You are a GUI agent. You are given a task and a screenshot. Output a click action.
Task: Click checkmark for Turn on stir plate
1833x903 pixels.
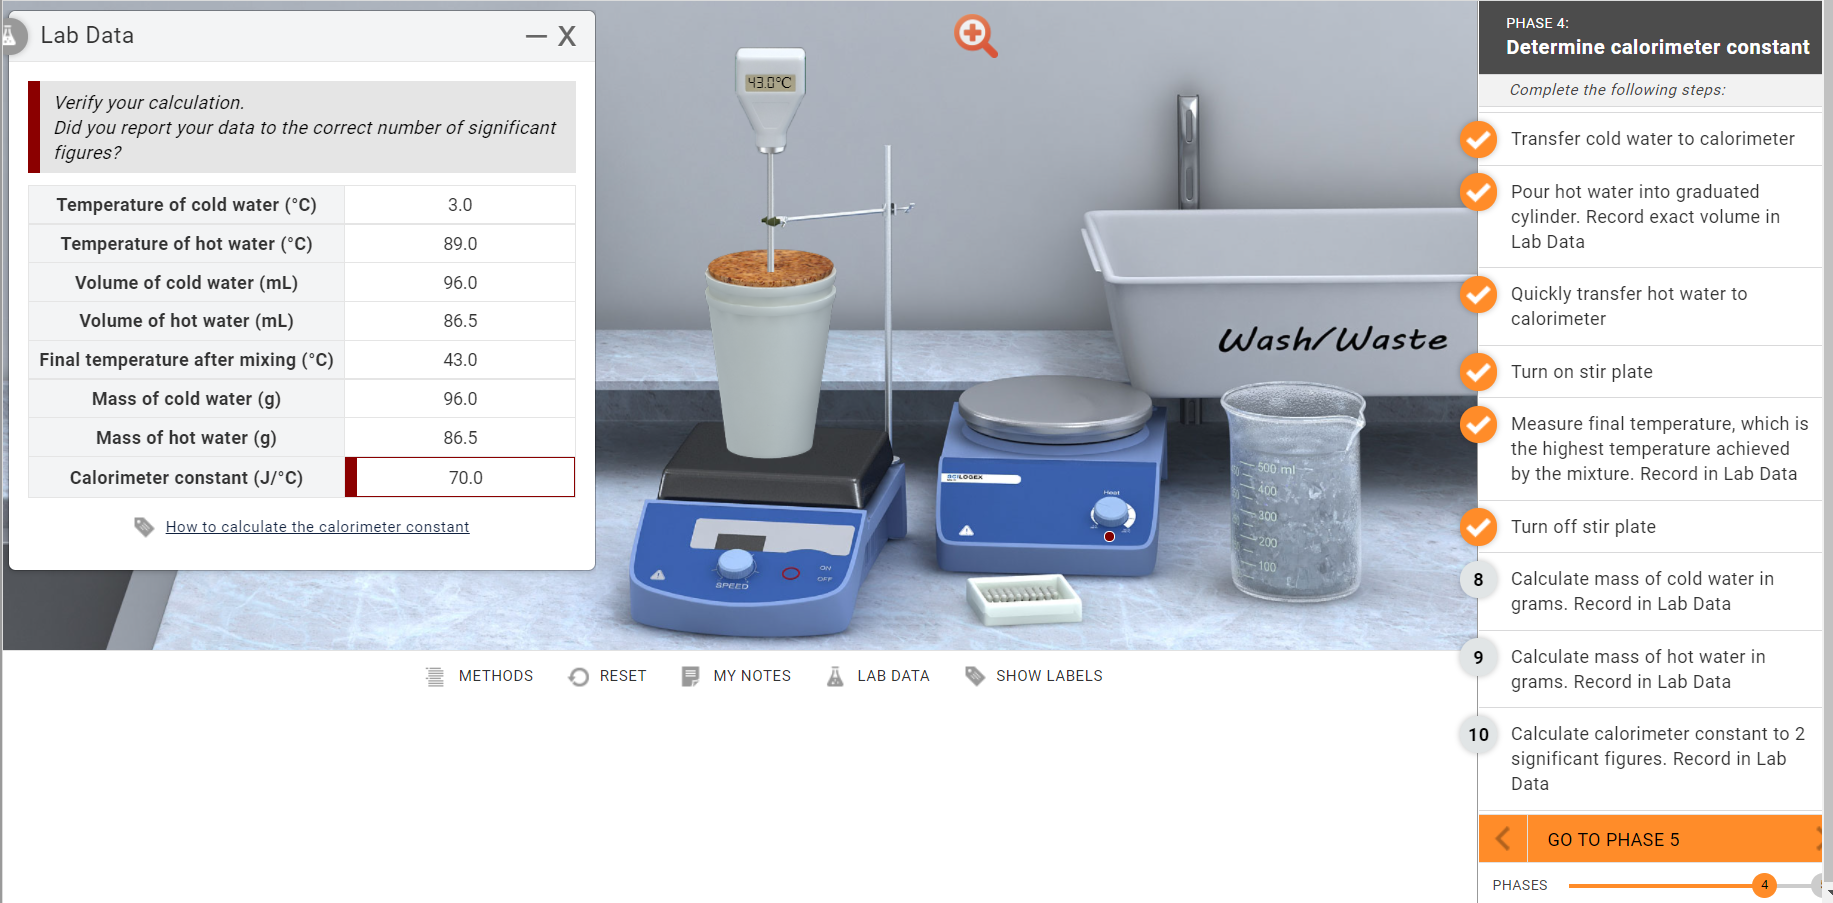click(1478, 372)
